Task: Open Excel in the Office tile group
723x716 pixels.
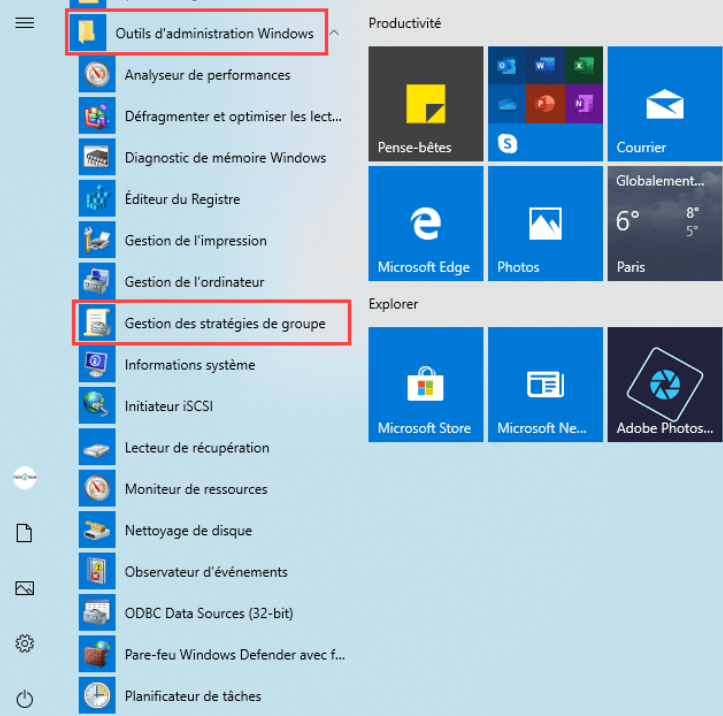Action: [x=584, y=65]
